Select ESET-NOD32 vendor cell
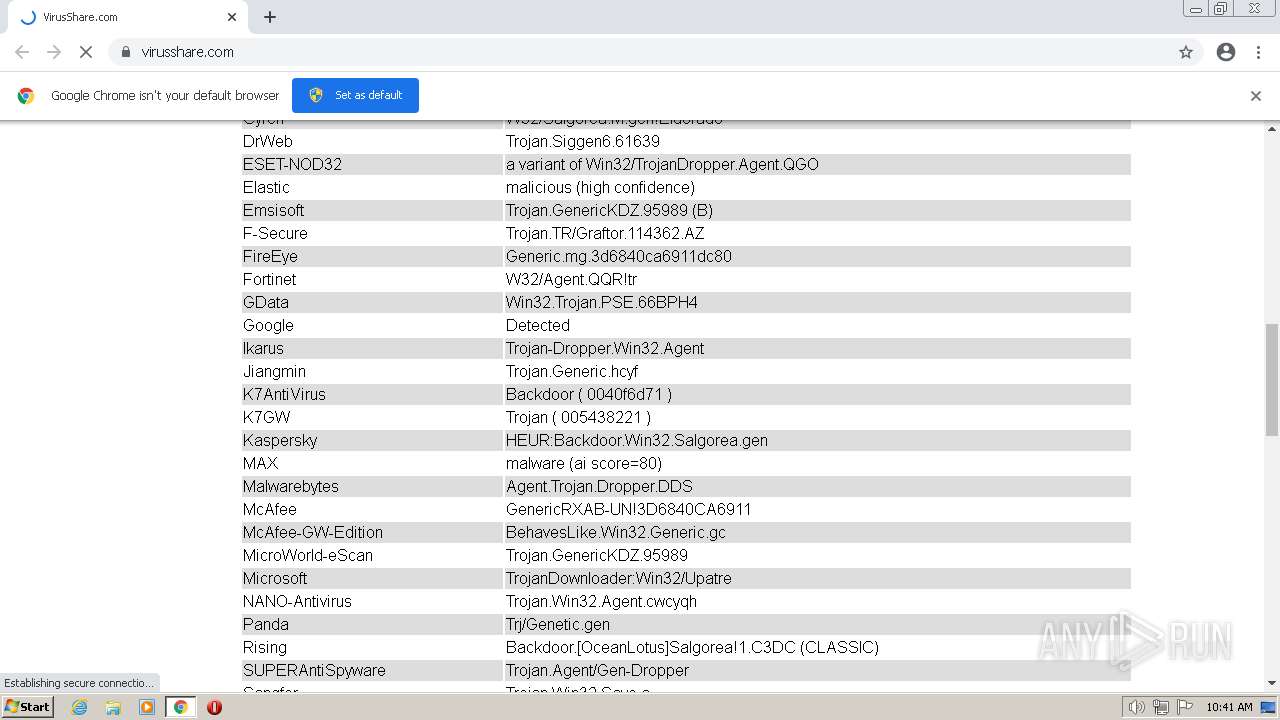This screenshot has height=720, width=1280. click(x=371, y=164)
